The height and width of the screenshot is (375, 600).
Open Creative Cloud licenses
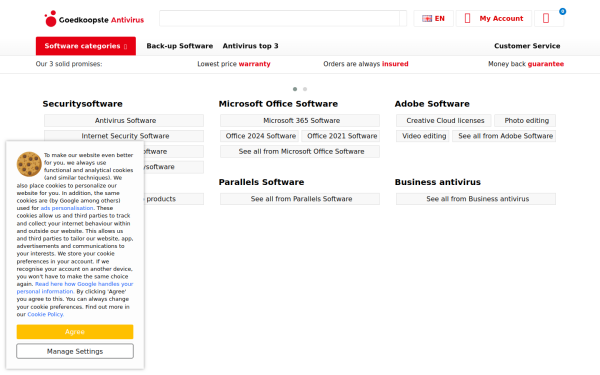coord(444,121)
